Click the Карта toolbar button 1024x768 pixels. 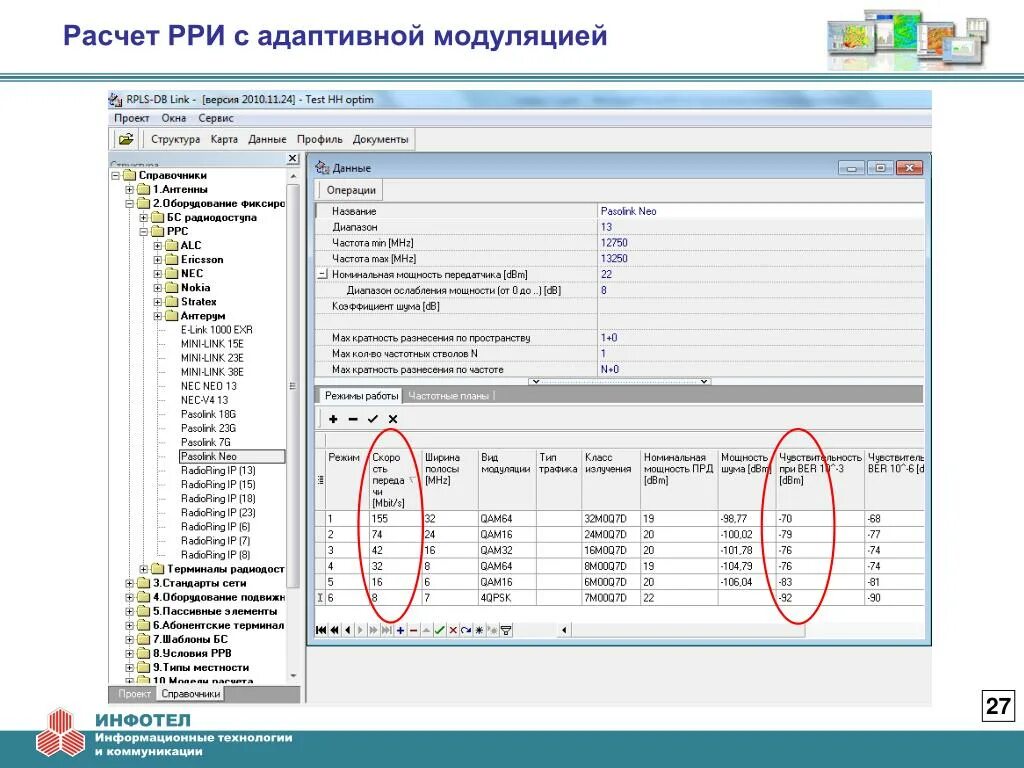tap(224, 139)
